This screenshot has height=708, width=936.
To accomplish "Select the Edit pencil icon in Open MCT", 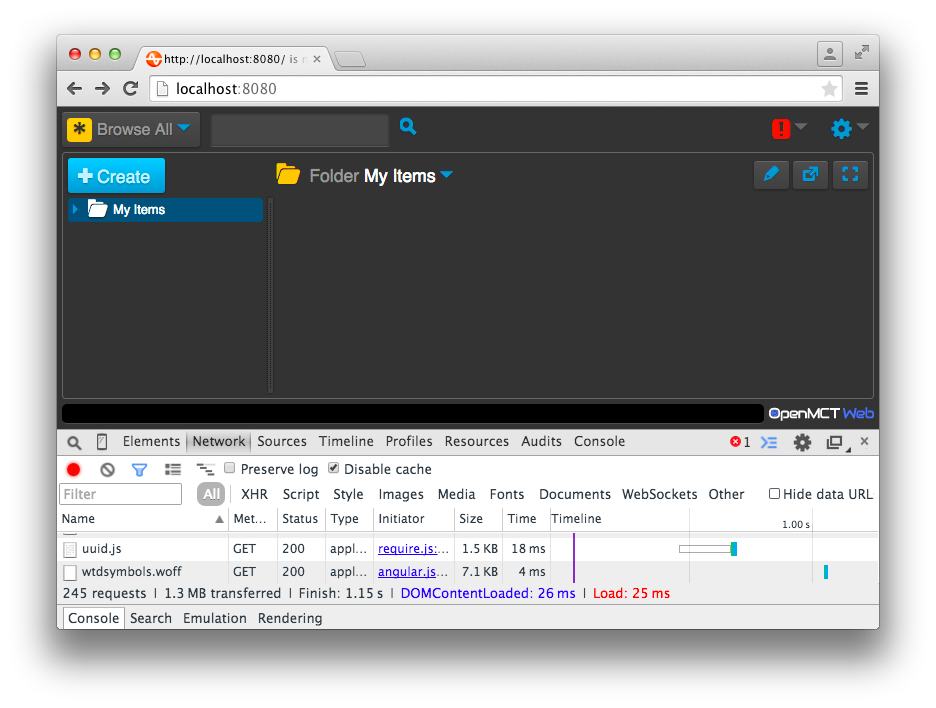I will (x=771, y=174).
